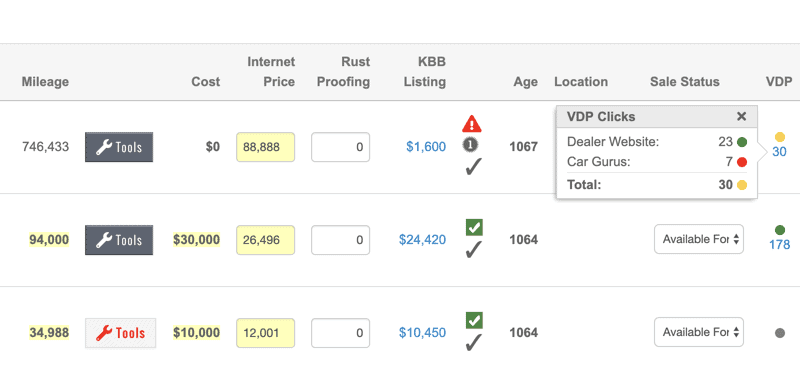The image size is (800, 378).
Task: Click the gray checkmark in the $24,420 row
Action: [x=473, y=250]
